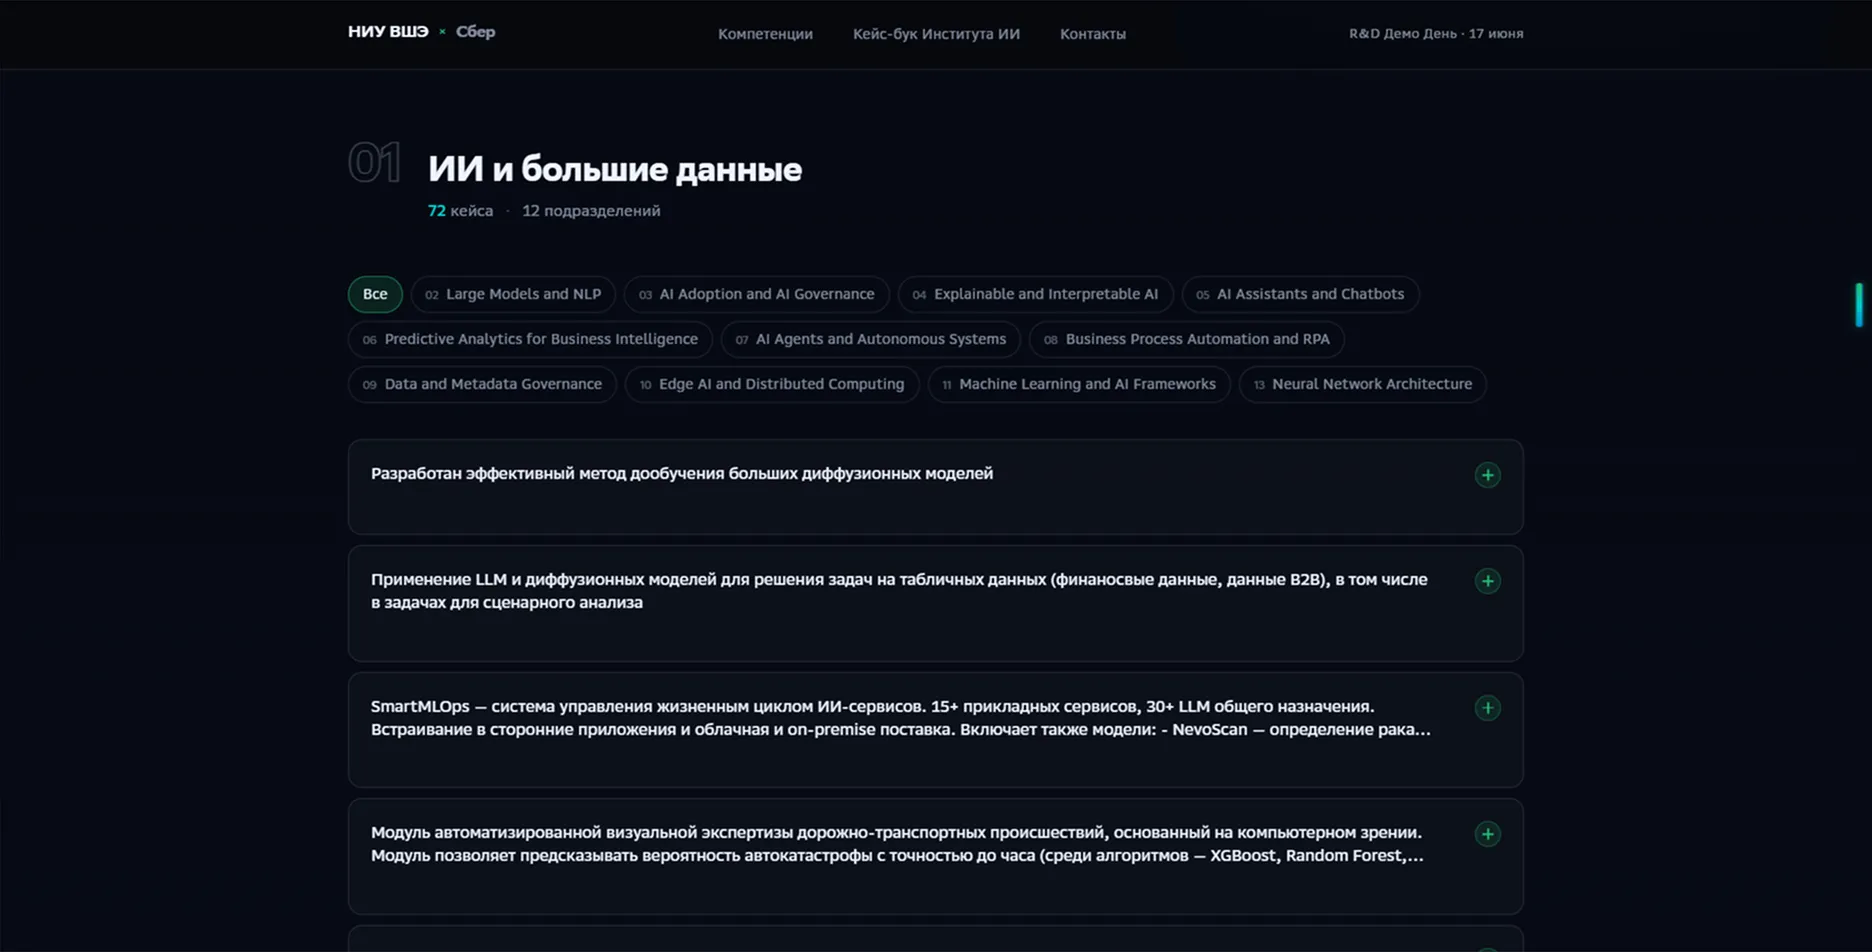Screen dimensions: 1872x952
Task: Open the SmartMLOps case title text
Action: 901,718
